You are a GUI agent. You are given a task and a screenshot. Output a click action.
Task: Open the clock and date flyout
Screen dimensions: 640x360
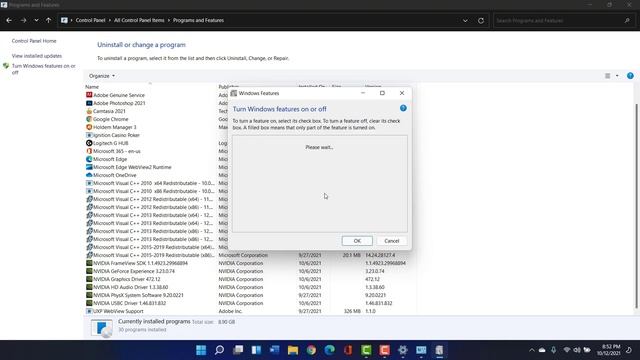[608, 350]
